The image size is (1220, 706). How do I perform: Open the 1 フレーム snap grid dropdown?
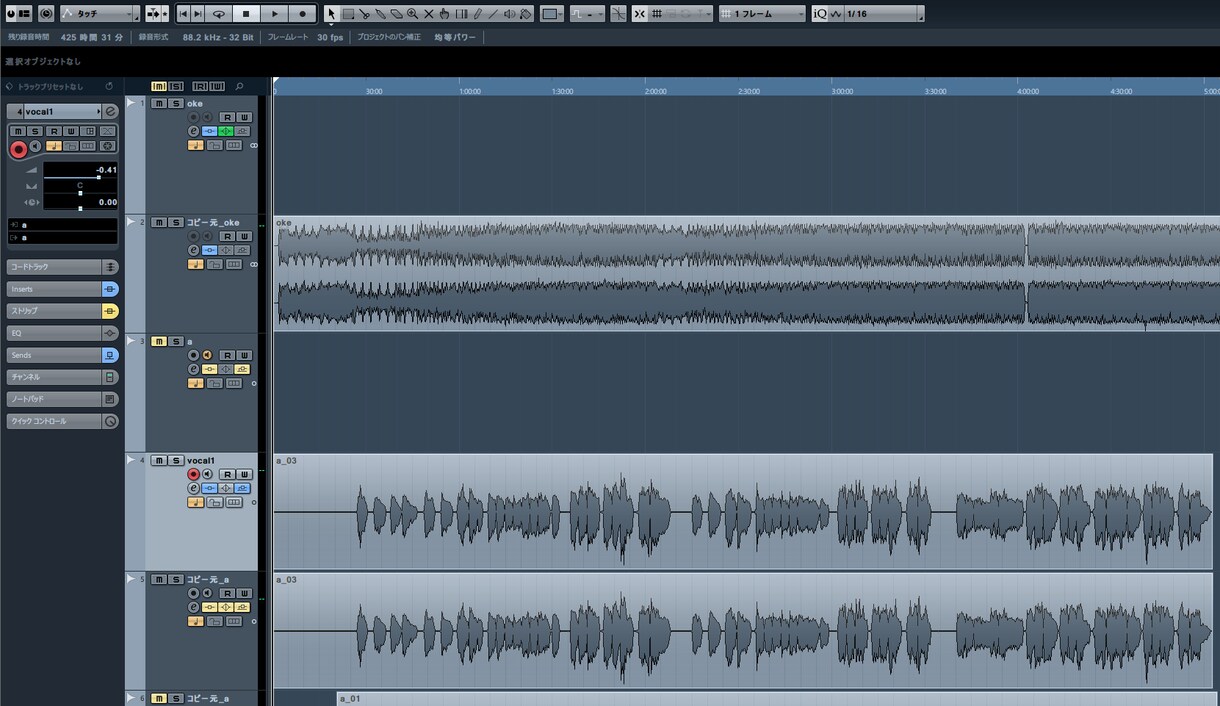(762, 14)
